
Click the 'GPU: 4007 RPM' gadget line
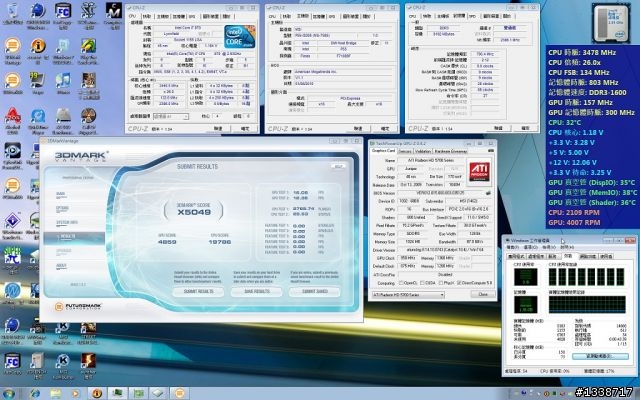[x=574, y=222]
